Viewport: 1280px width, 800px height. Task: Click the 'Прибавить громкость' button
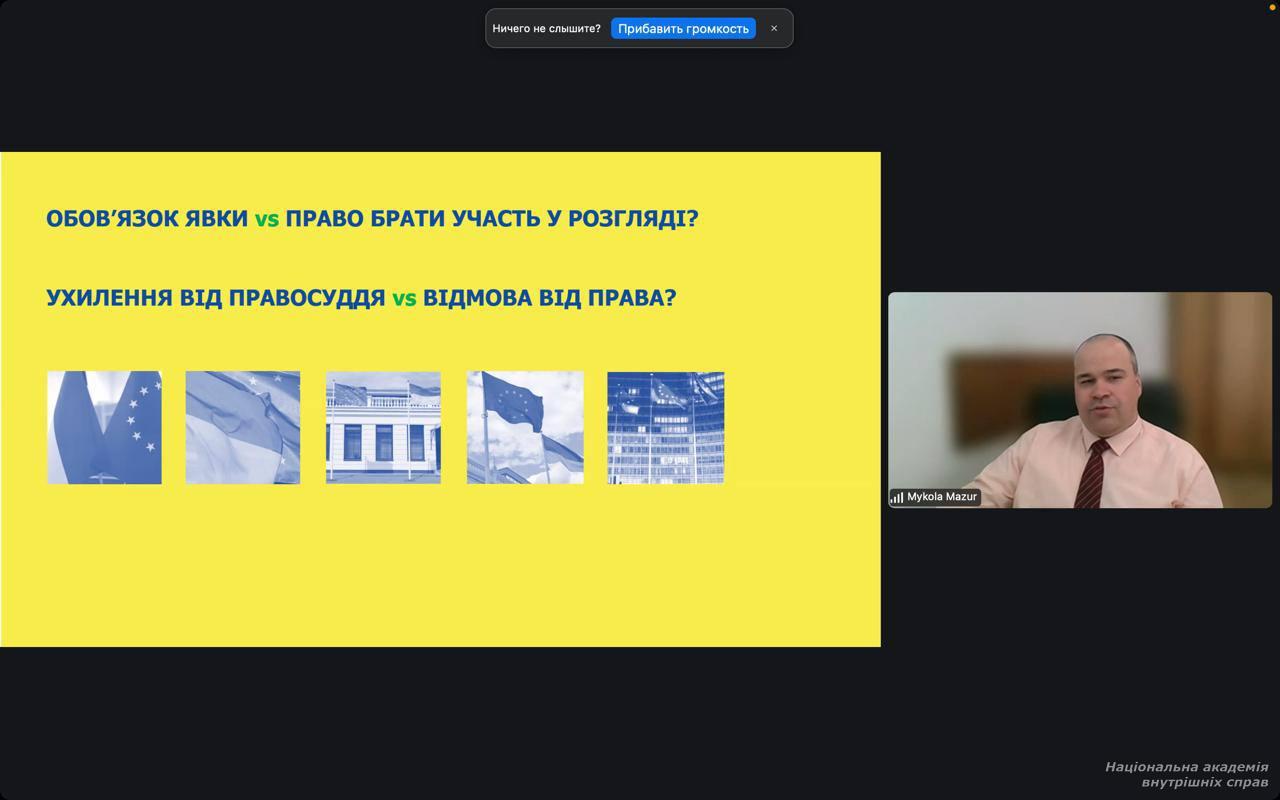(x=683, y=28)
